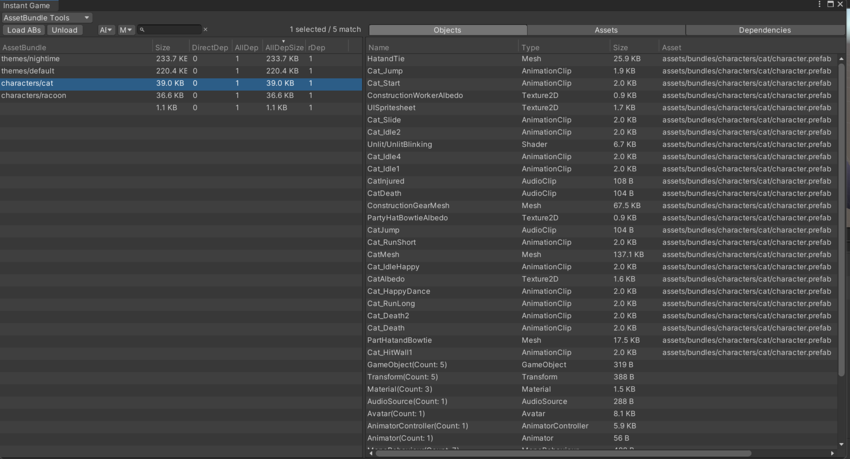Click in the bundle search input field

point(172,30)
